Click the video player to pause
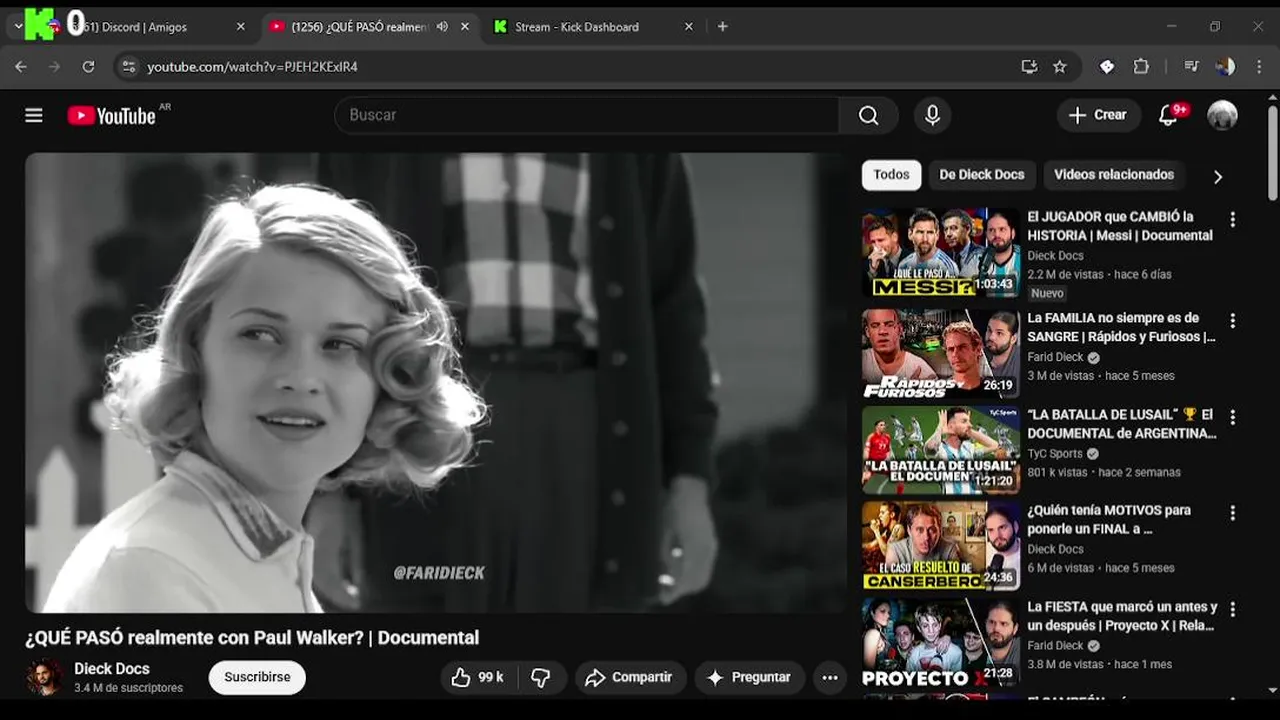 (435, 383)
